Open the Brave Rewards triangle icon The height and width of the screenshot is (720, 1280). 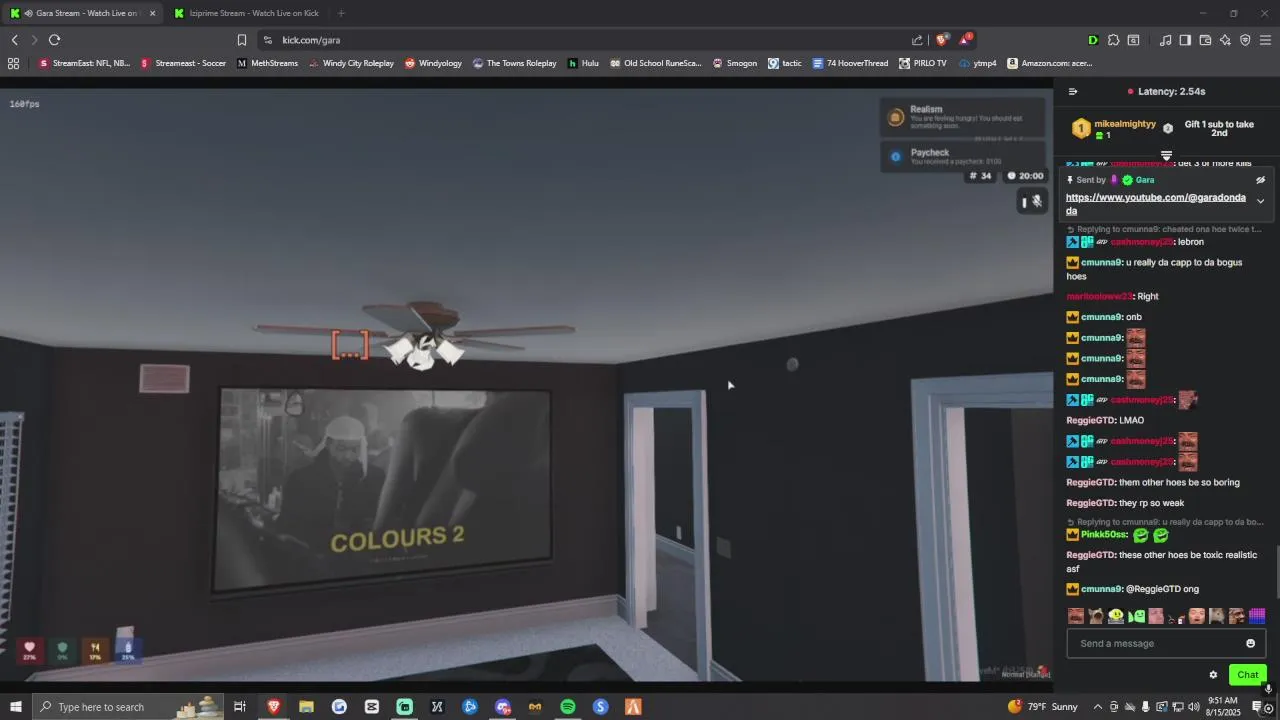965,40
